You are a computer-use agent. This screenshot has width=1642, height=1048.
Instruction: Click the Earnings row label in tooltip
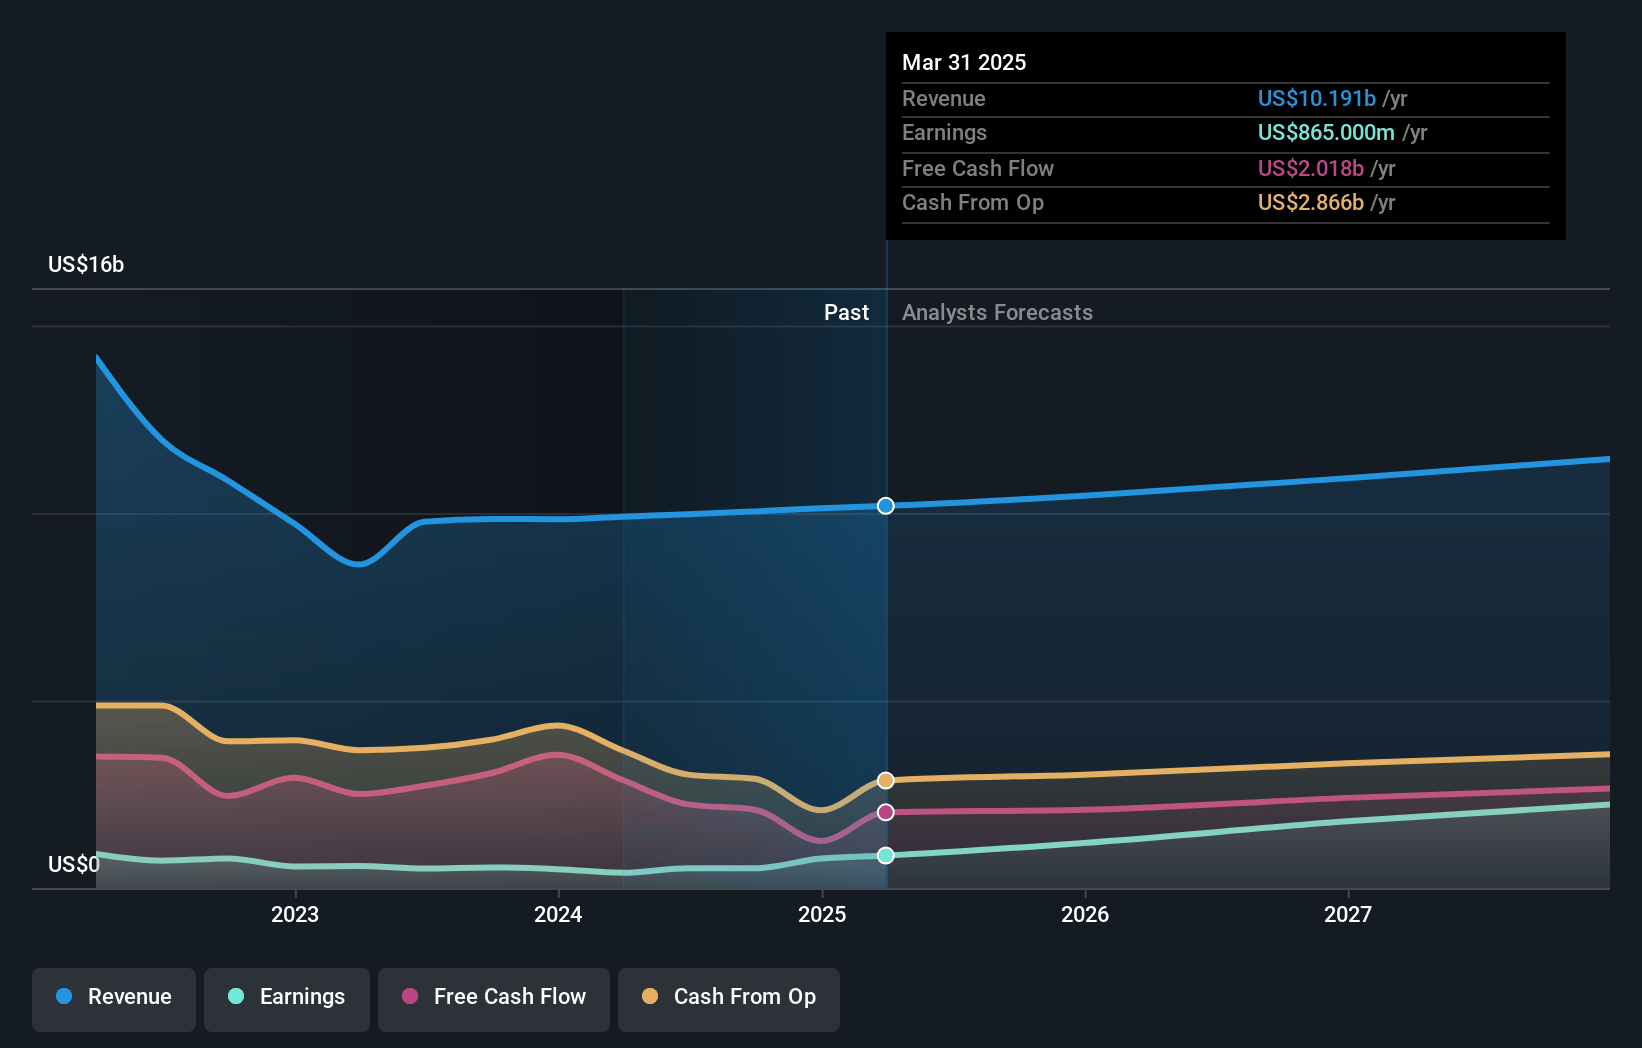pos(944,132)
